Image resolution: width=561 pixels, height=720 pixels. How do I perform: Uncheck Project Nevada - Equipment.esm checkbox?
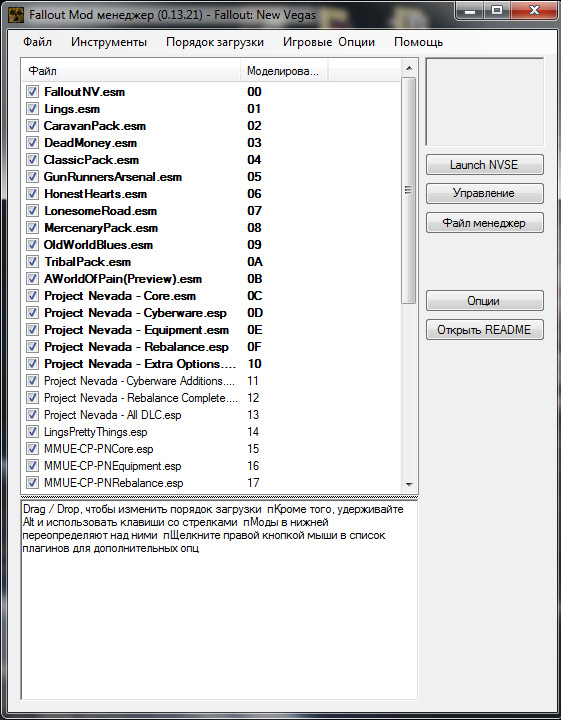click(32, 330)
